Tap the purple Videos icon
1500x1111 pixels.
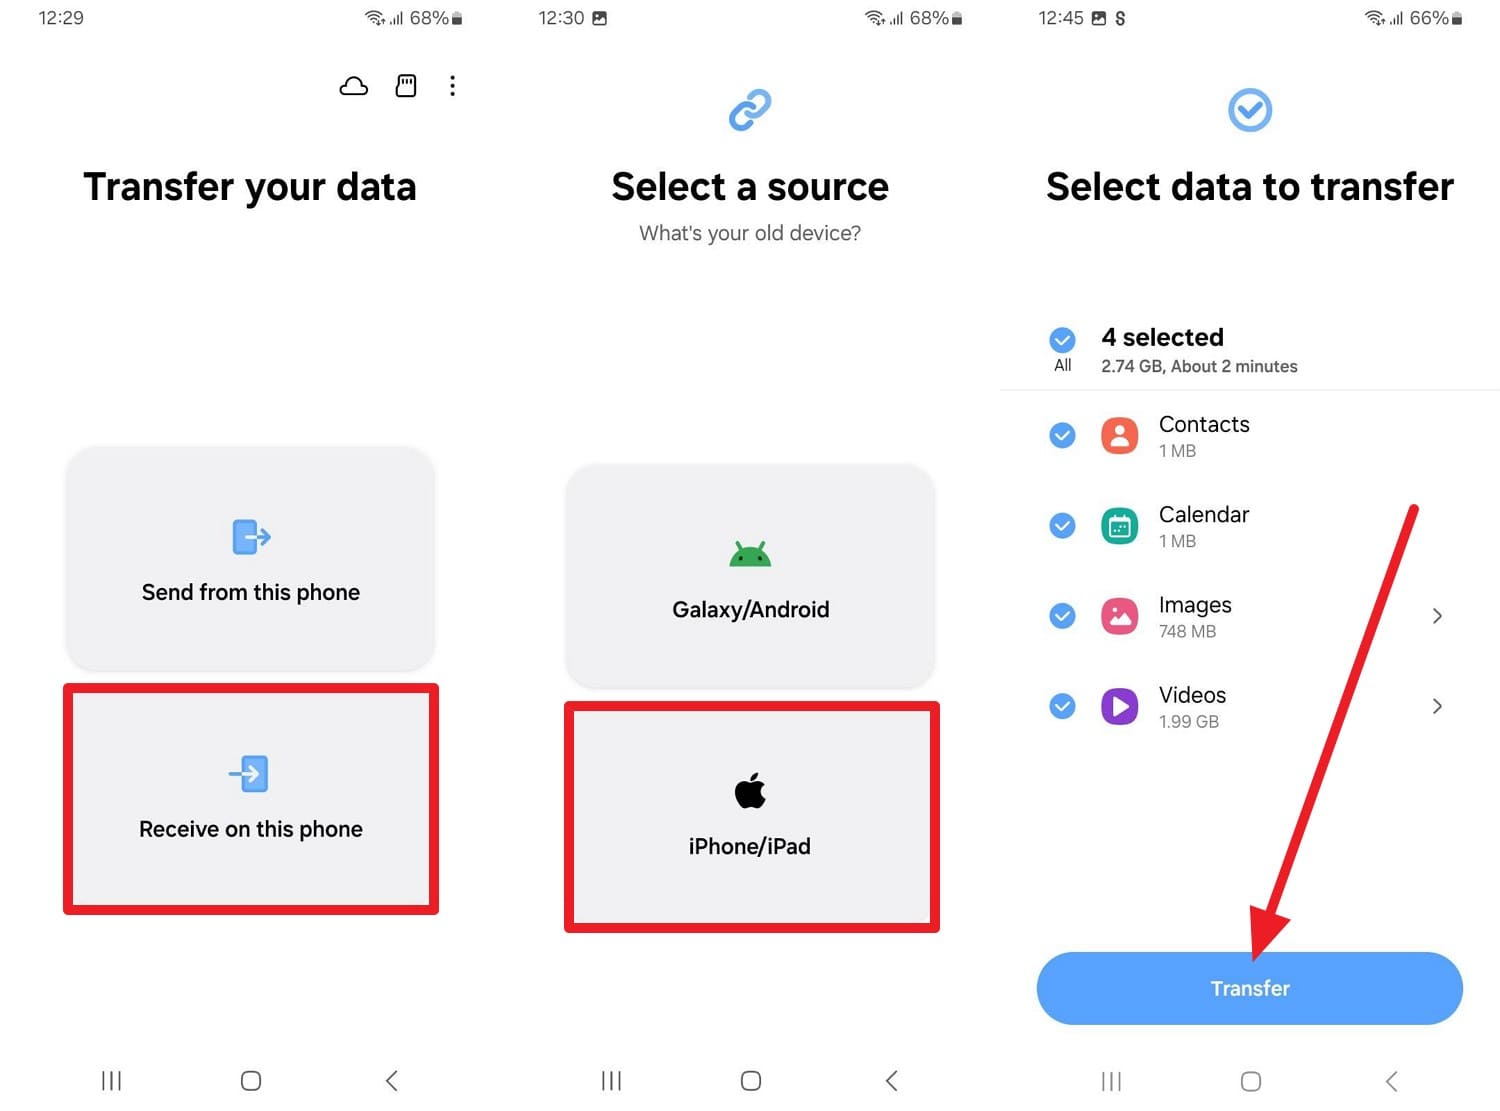tap(1119, 706)
